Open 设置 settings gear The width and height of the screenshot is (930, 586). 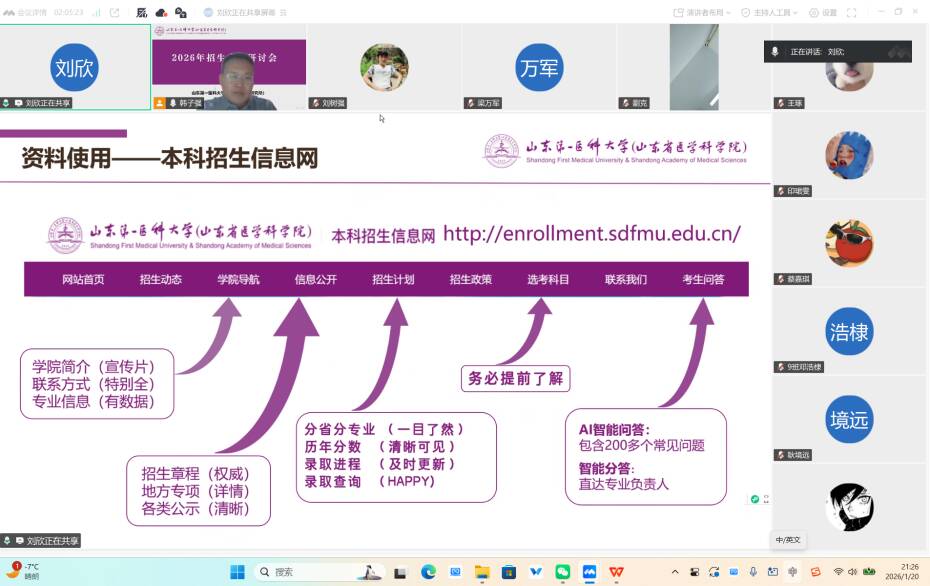click(823, 12)
